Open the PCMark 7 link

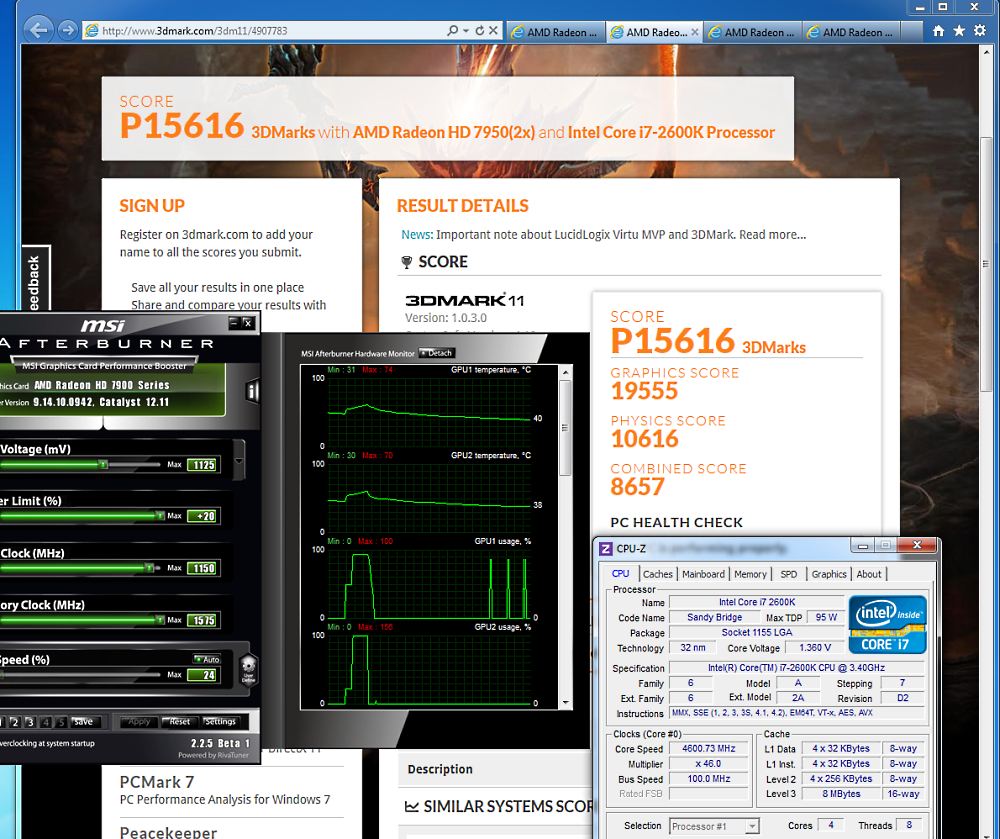(x=157, y=782)
